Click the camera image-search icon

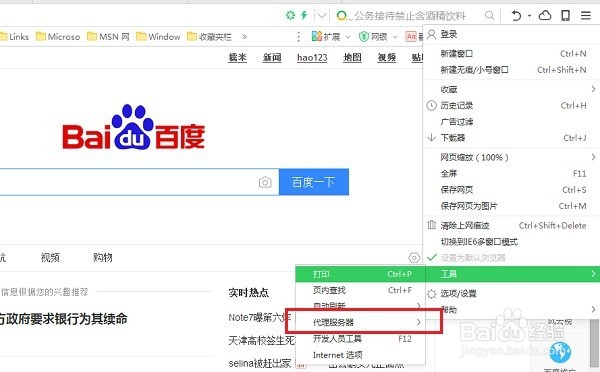(x=265, y=182)
